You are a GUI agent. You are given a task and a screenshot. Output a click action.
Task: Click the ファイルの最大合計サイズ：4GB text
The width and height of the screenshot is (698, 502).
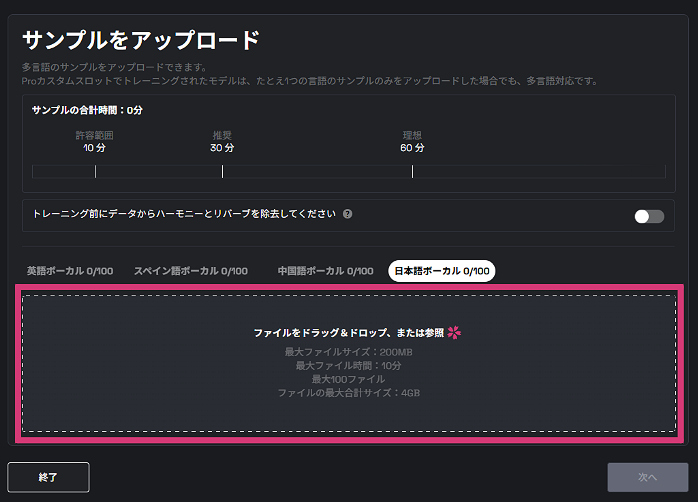(348, 393)
